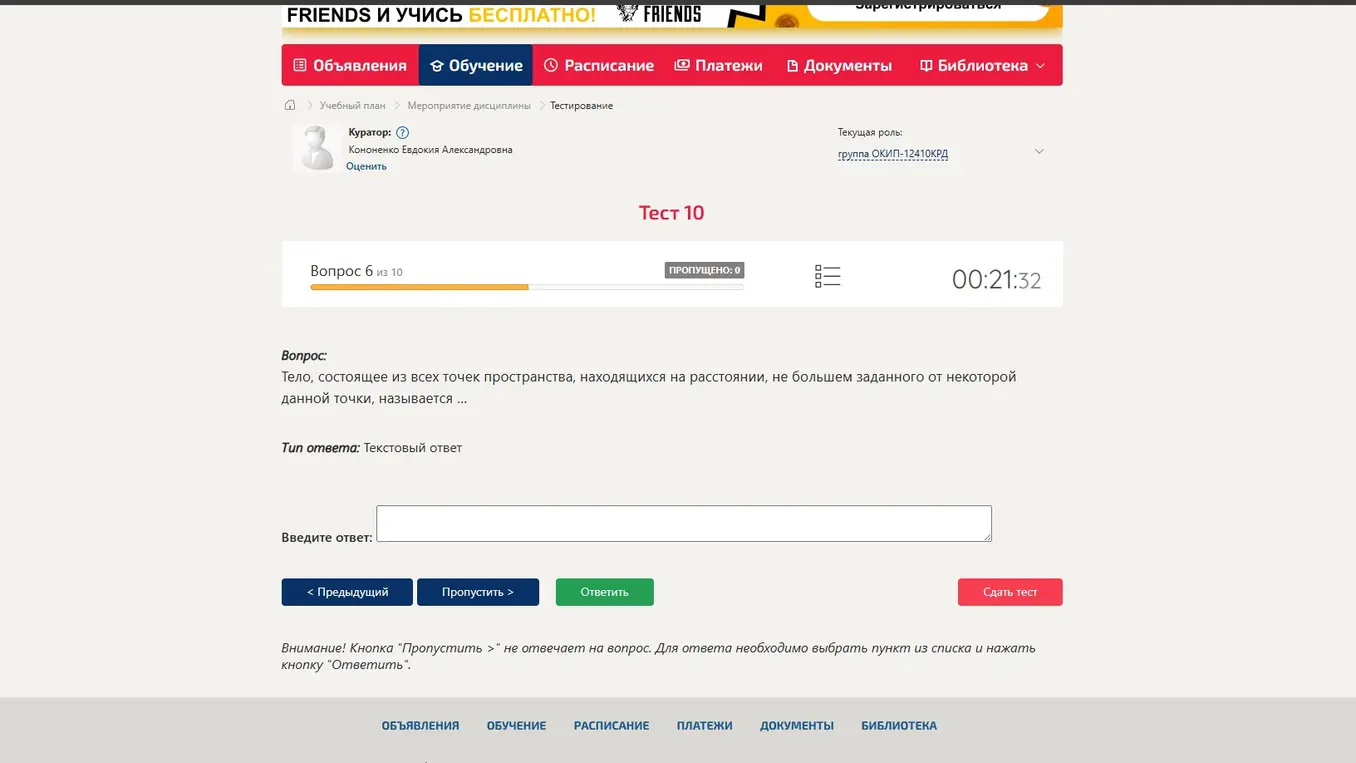Skip question with Пропустить button
The height and width of the screenshot is (763, 1356).
point(478,592)
